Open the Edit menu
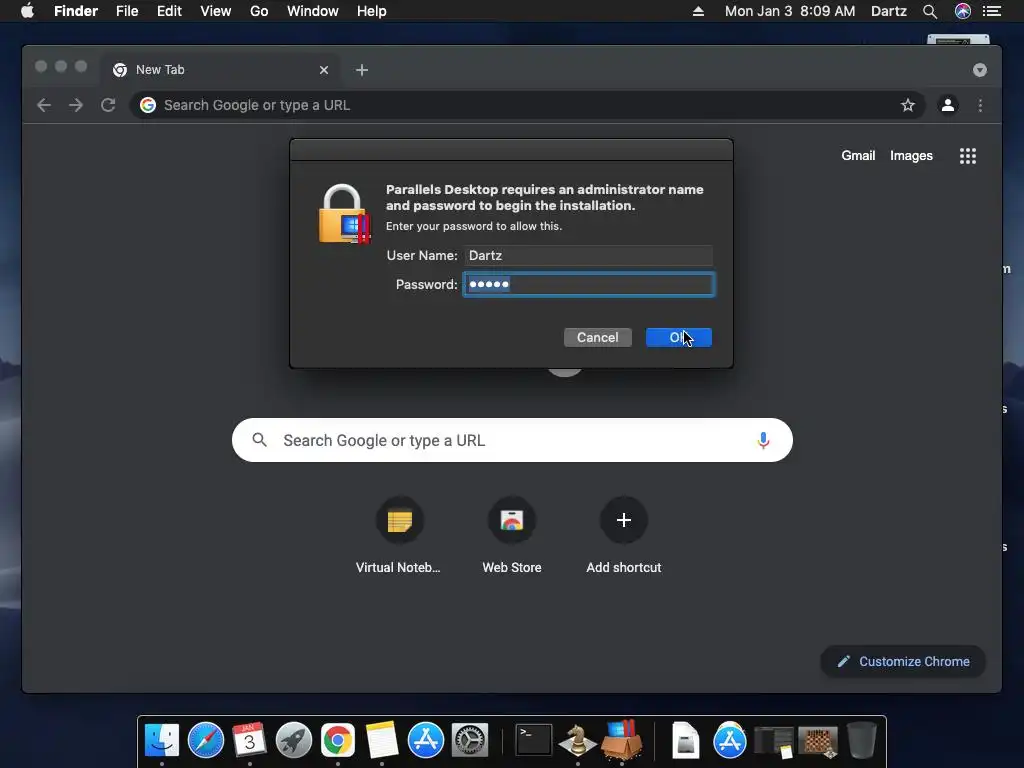The image size is (1024, 768). (169, 11)
